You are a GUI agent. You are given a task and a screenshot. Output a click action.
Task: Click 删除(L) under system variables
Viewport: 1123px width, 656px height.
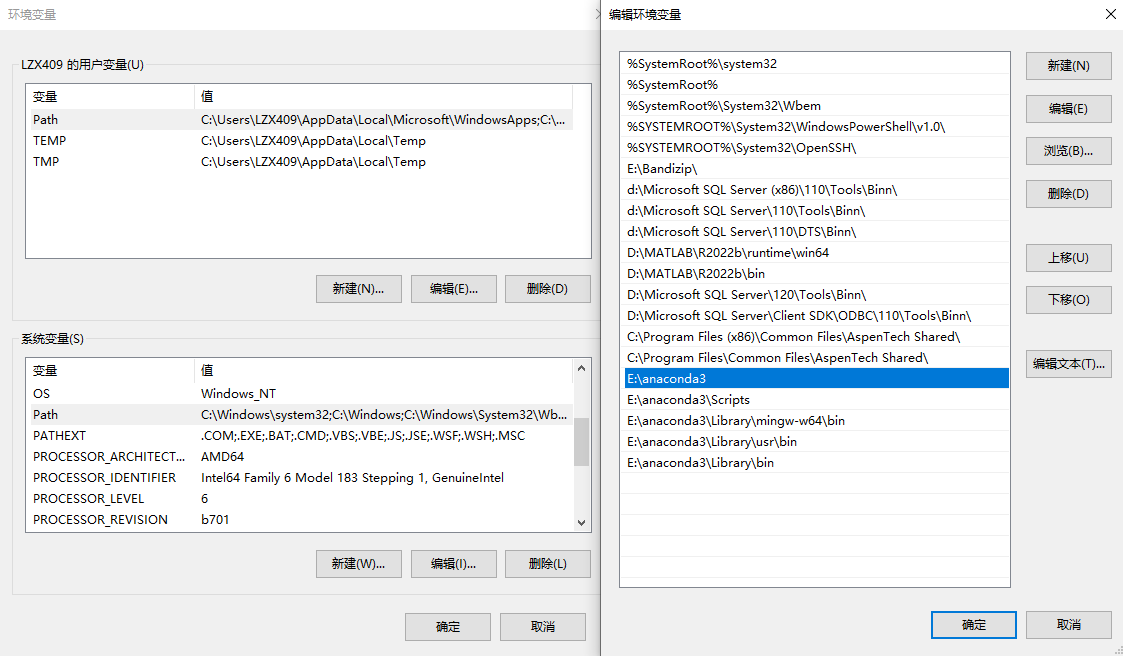pyautogui.click(x=548, y=564)
